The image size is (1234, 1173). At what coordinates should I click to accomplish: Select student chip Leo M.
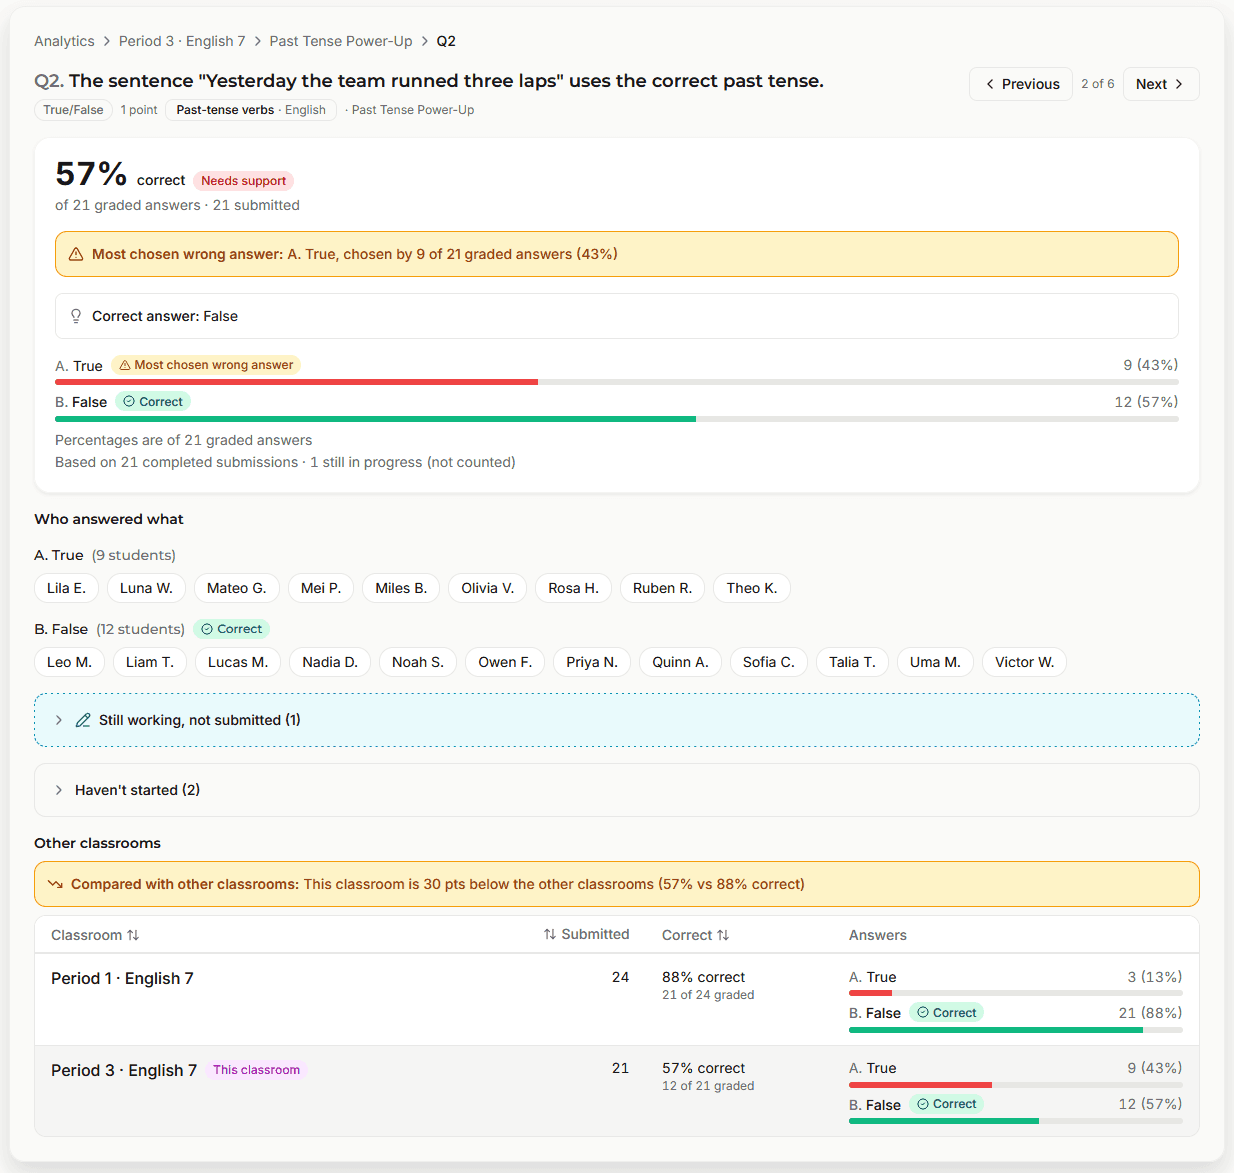click(x=69, y=662)
